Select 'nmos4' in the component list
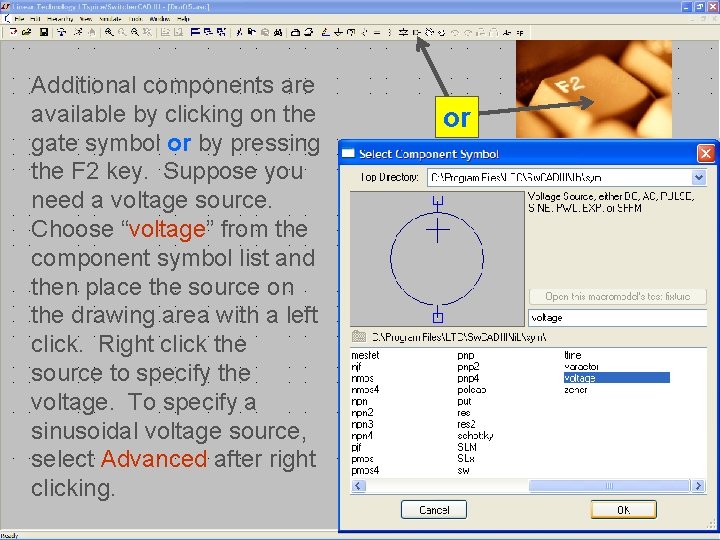Screen dimensions: 720x540 (x=365, y=389)
